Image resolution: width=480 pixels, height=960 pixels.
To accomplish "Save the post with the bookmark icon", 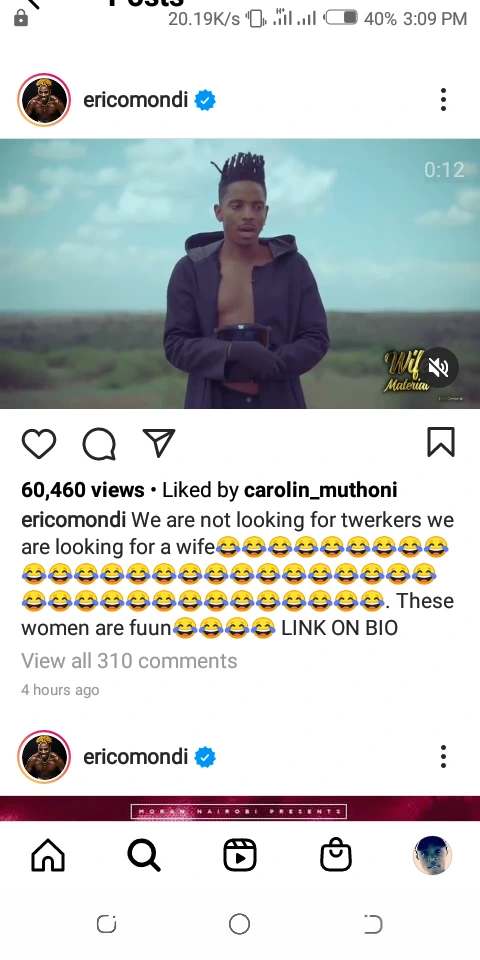I will coord(441,443).
